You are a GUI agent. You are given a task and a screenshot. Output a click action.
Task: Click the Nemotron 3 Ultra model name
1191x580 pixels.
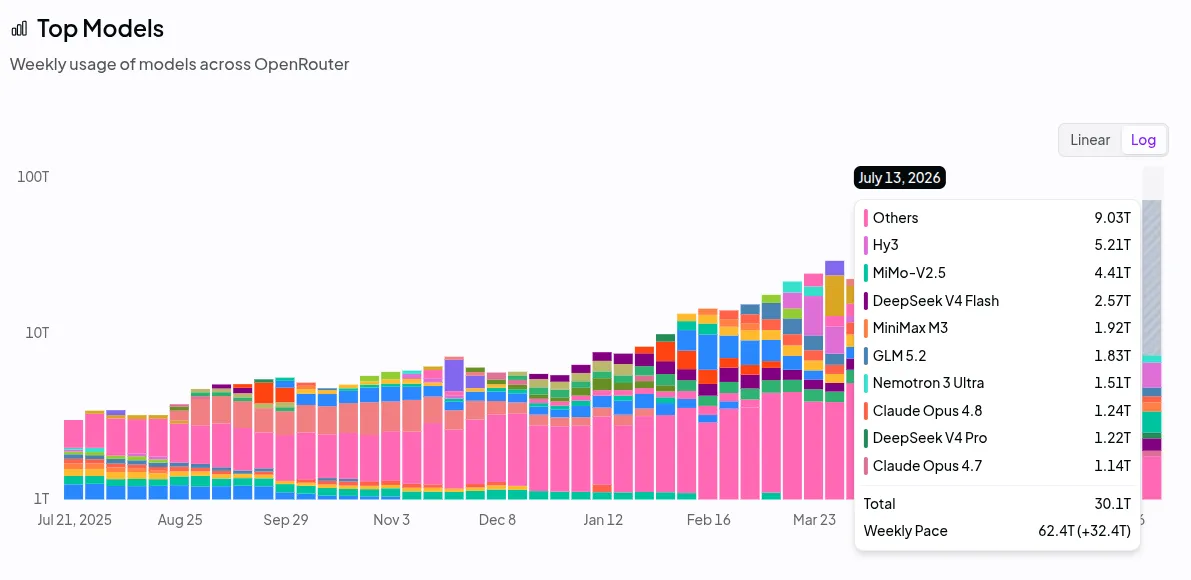coord(928,383)
